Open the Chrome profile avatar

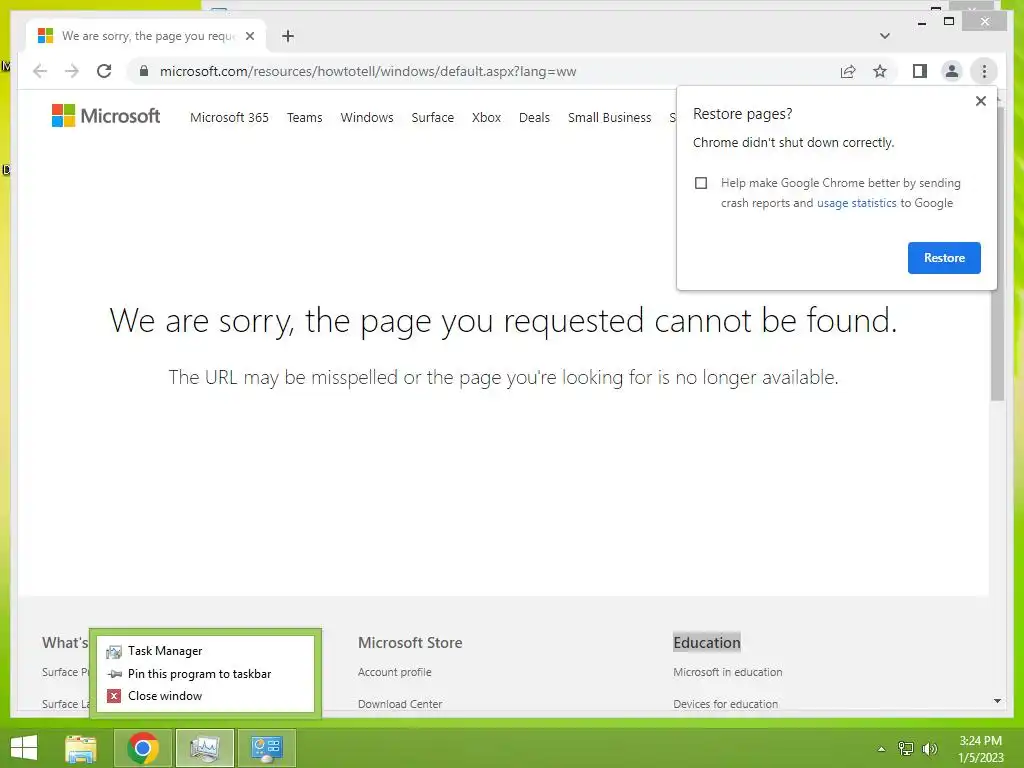point(952,71)
